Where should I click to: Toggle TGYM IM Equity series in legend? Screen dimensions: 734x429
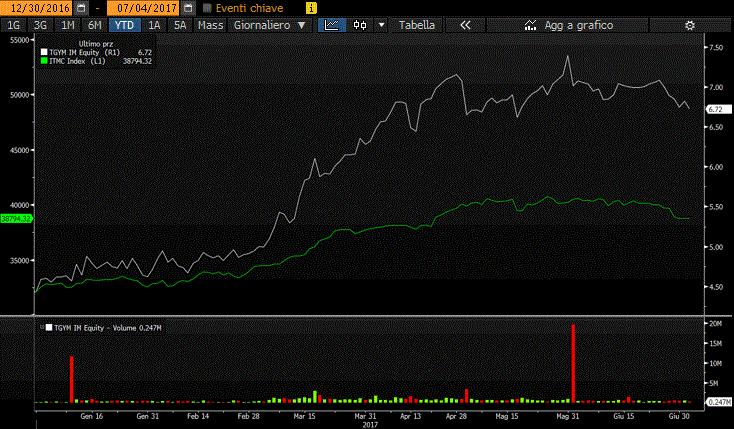pyautogui.click(x=44, y=52)
